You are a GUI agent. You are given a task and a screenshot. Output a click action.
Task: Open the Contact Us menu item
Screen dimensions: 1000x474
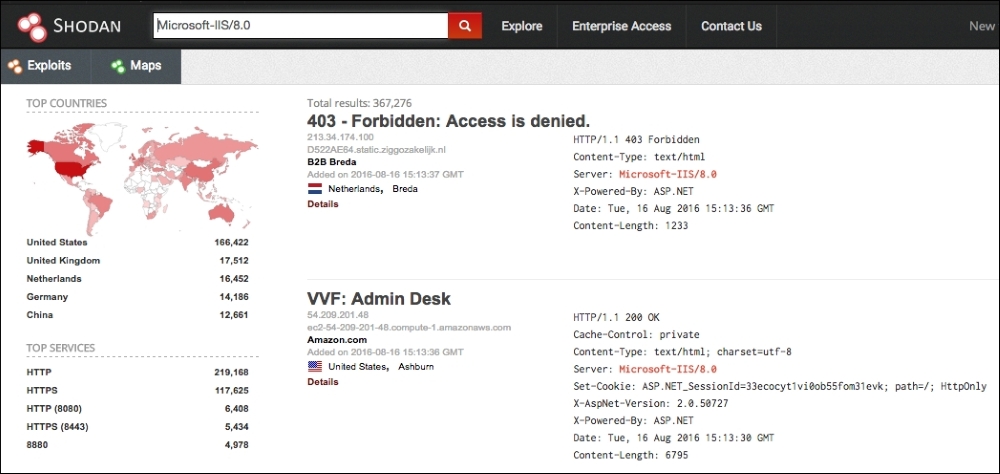731,26
